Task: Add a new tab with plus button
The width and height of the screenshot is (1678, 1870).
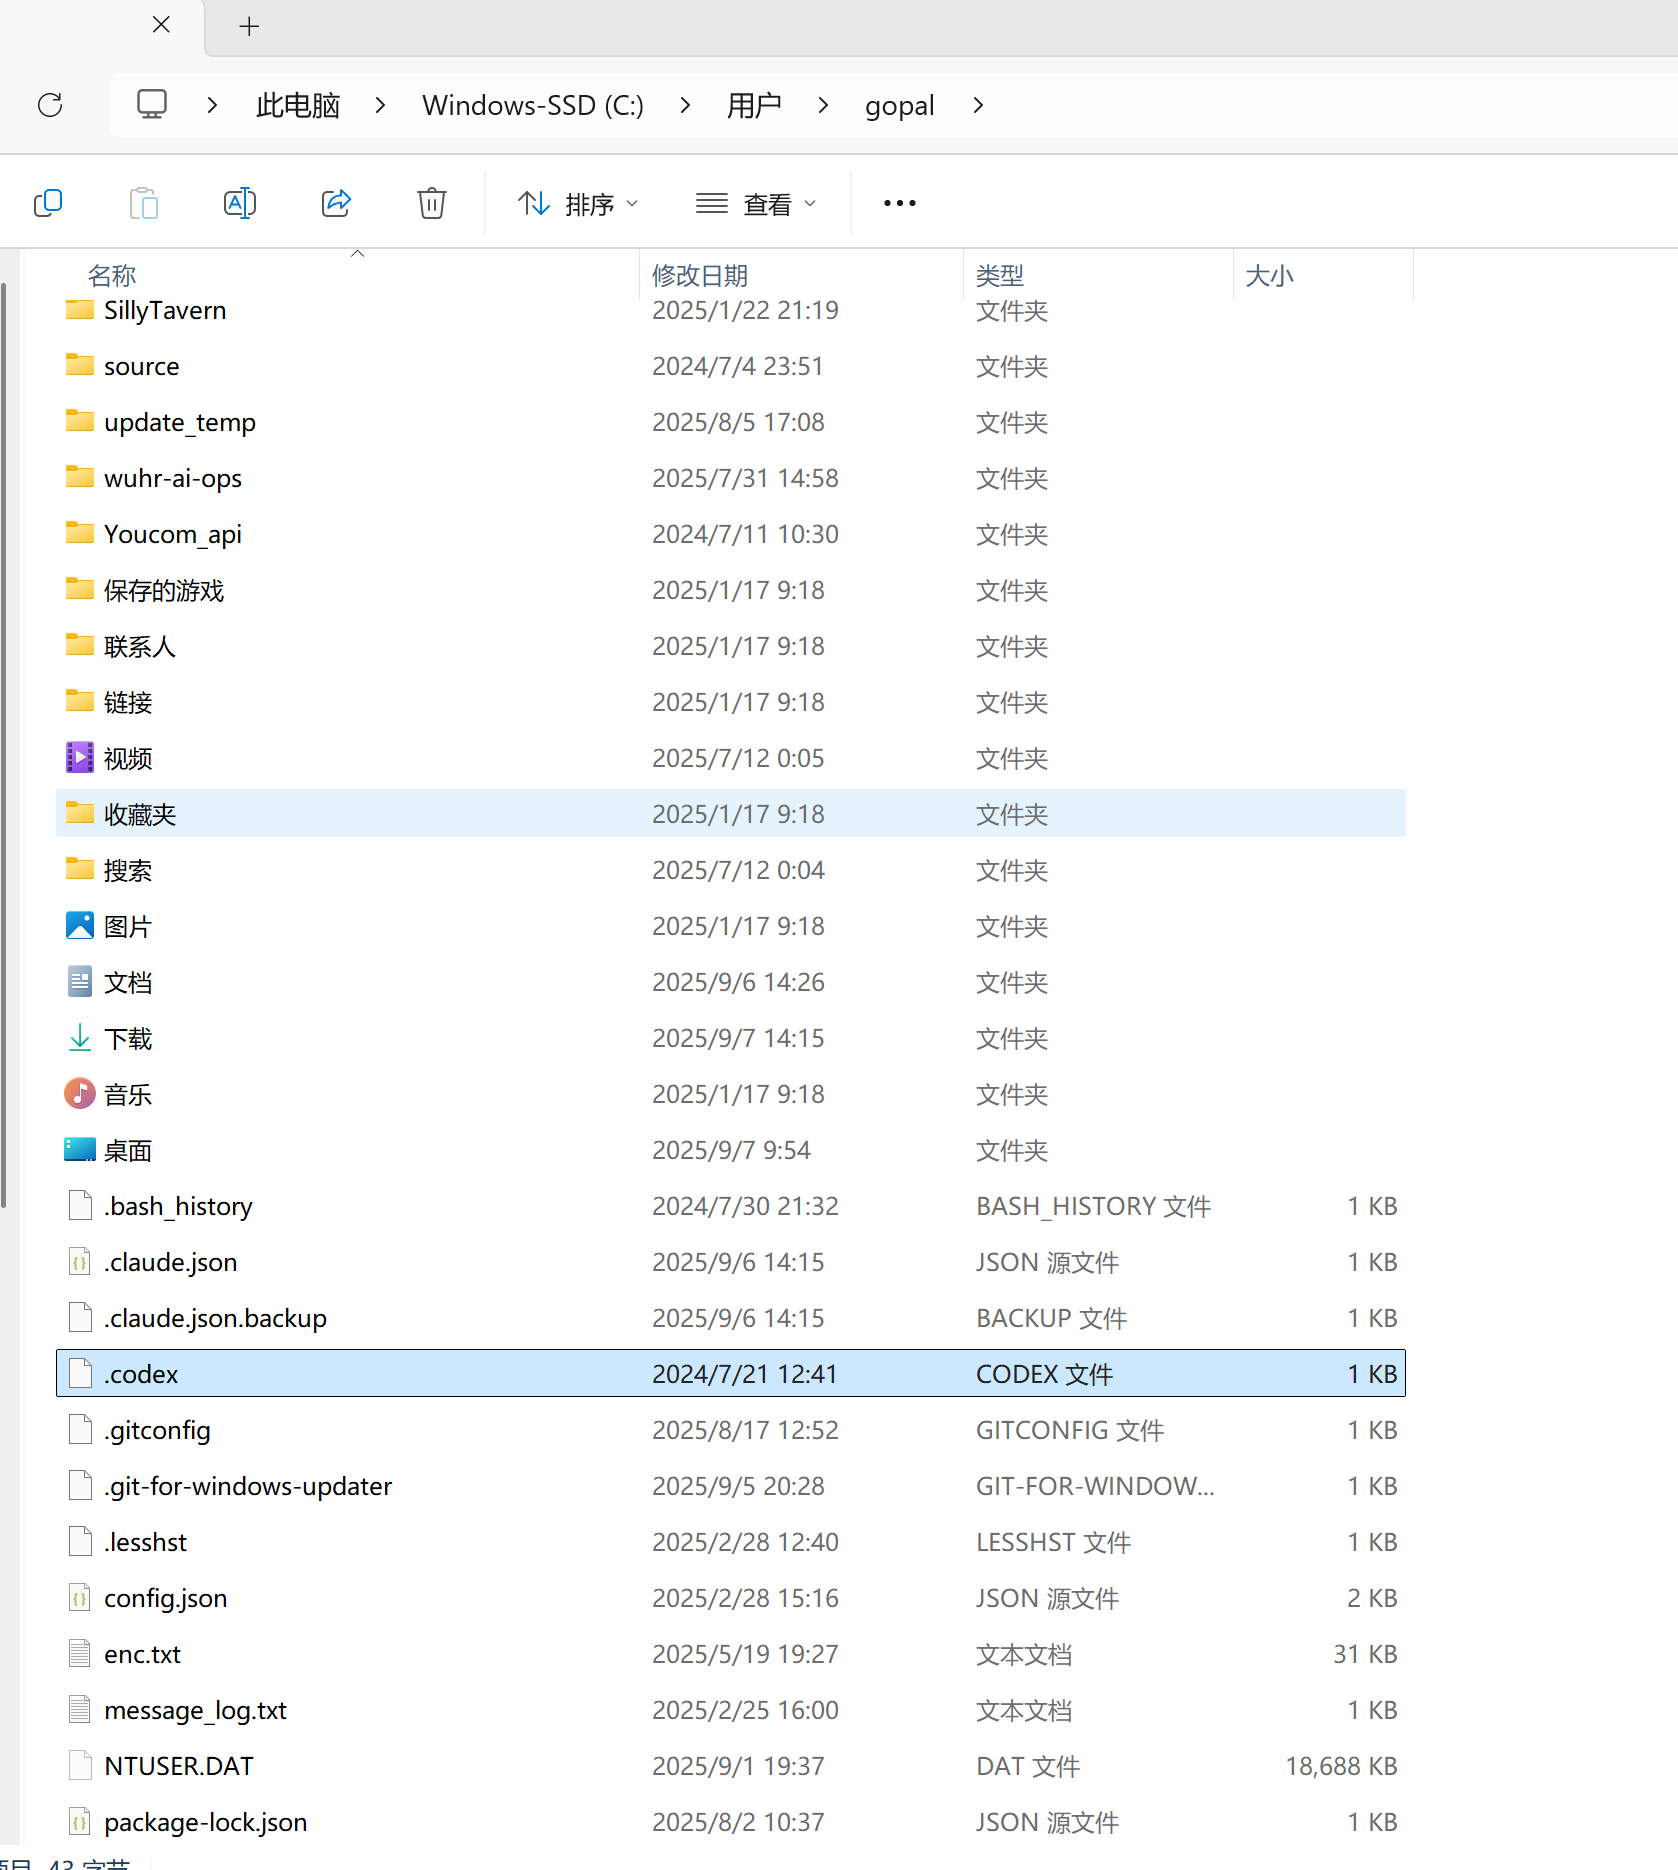Action: [250, 26]
